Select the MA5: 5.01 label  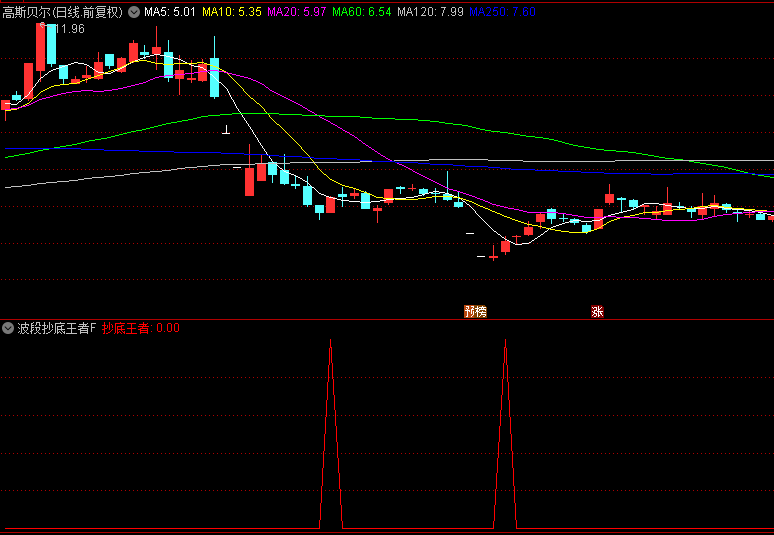point(170,12)
